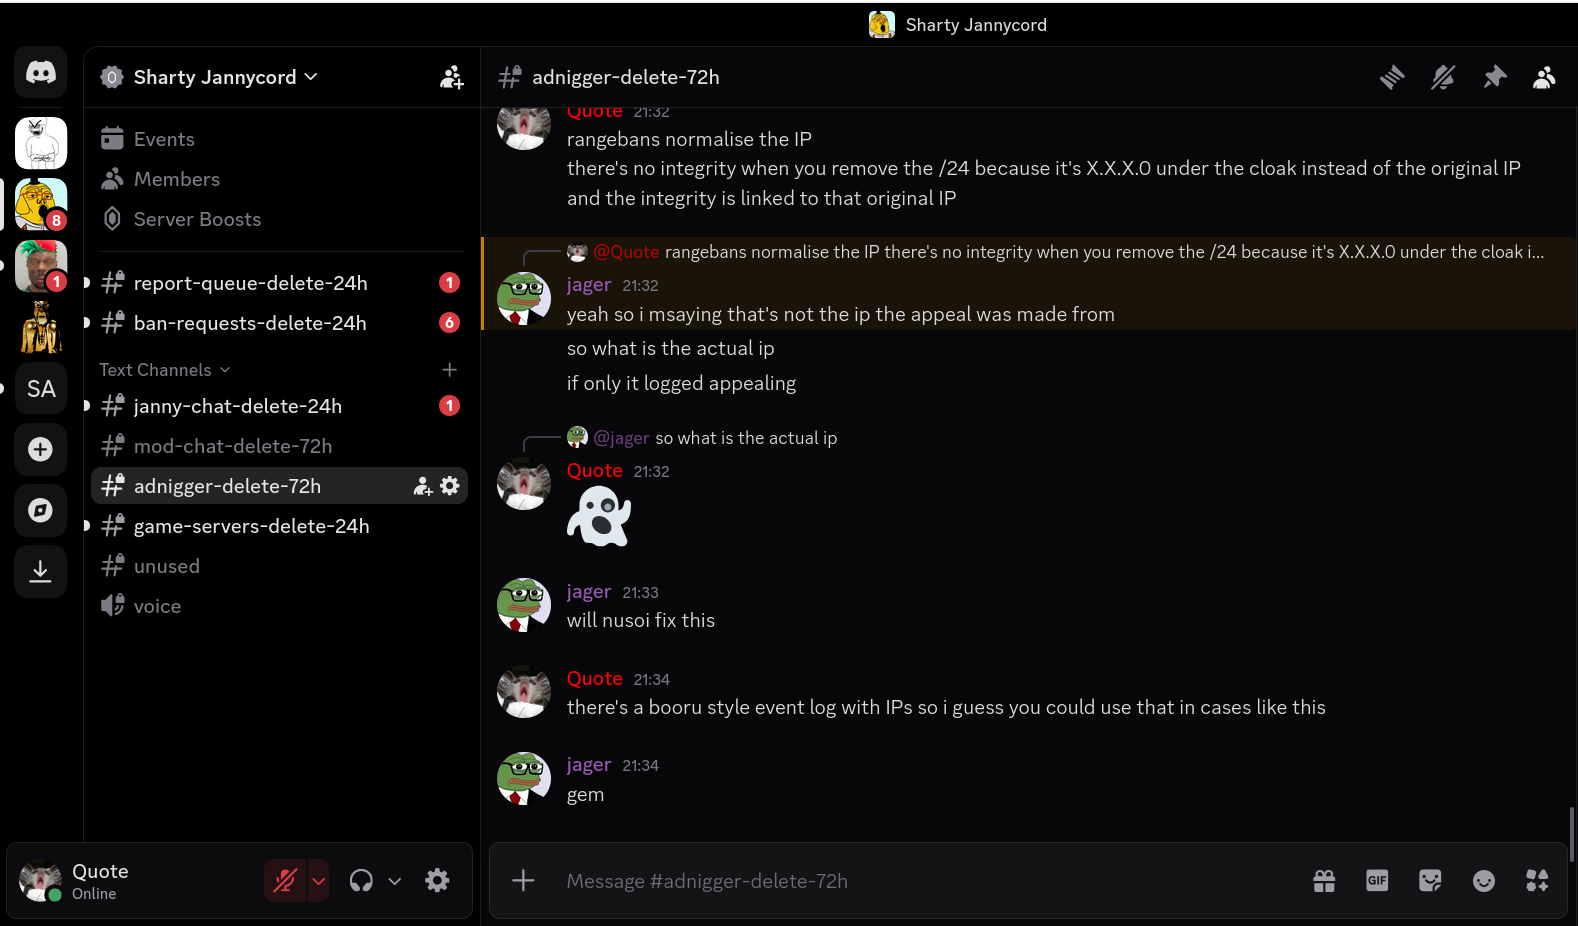
Task: Switch to janny-chat-delete-24h channel
Action: tap(238, 406)
